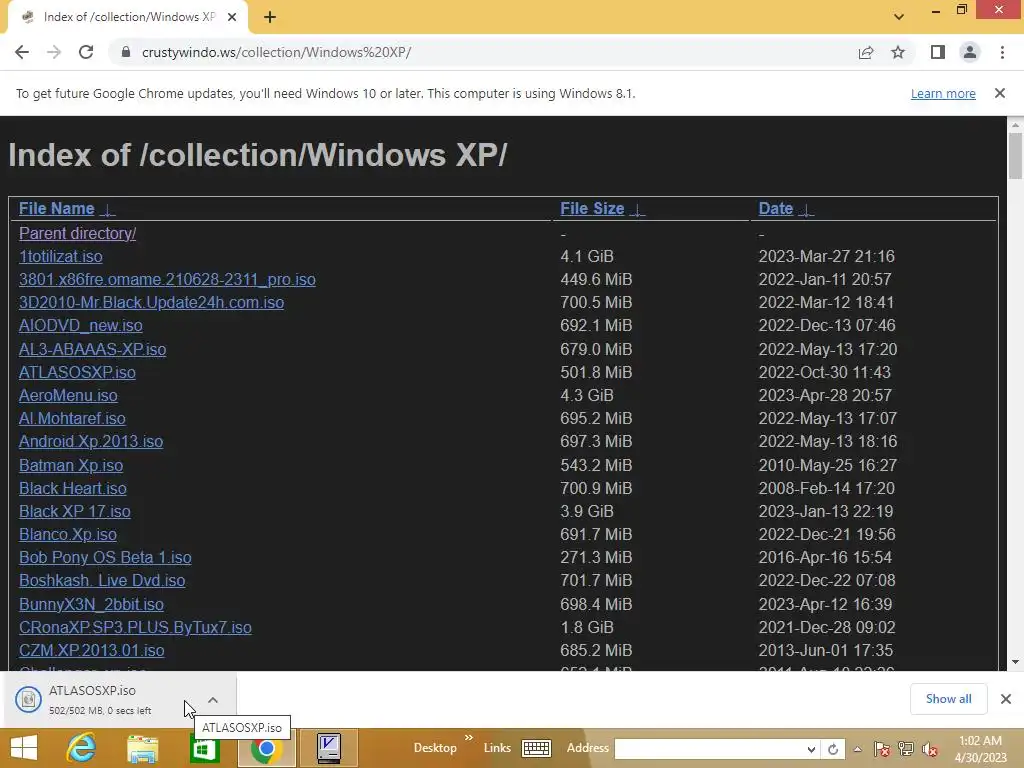Show hidden system tray icons
This screenshot has height=768, width=1024.
857,749
